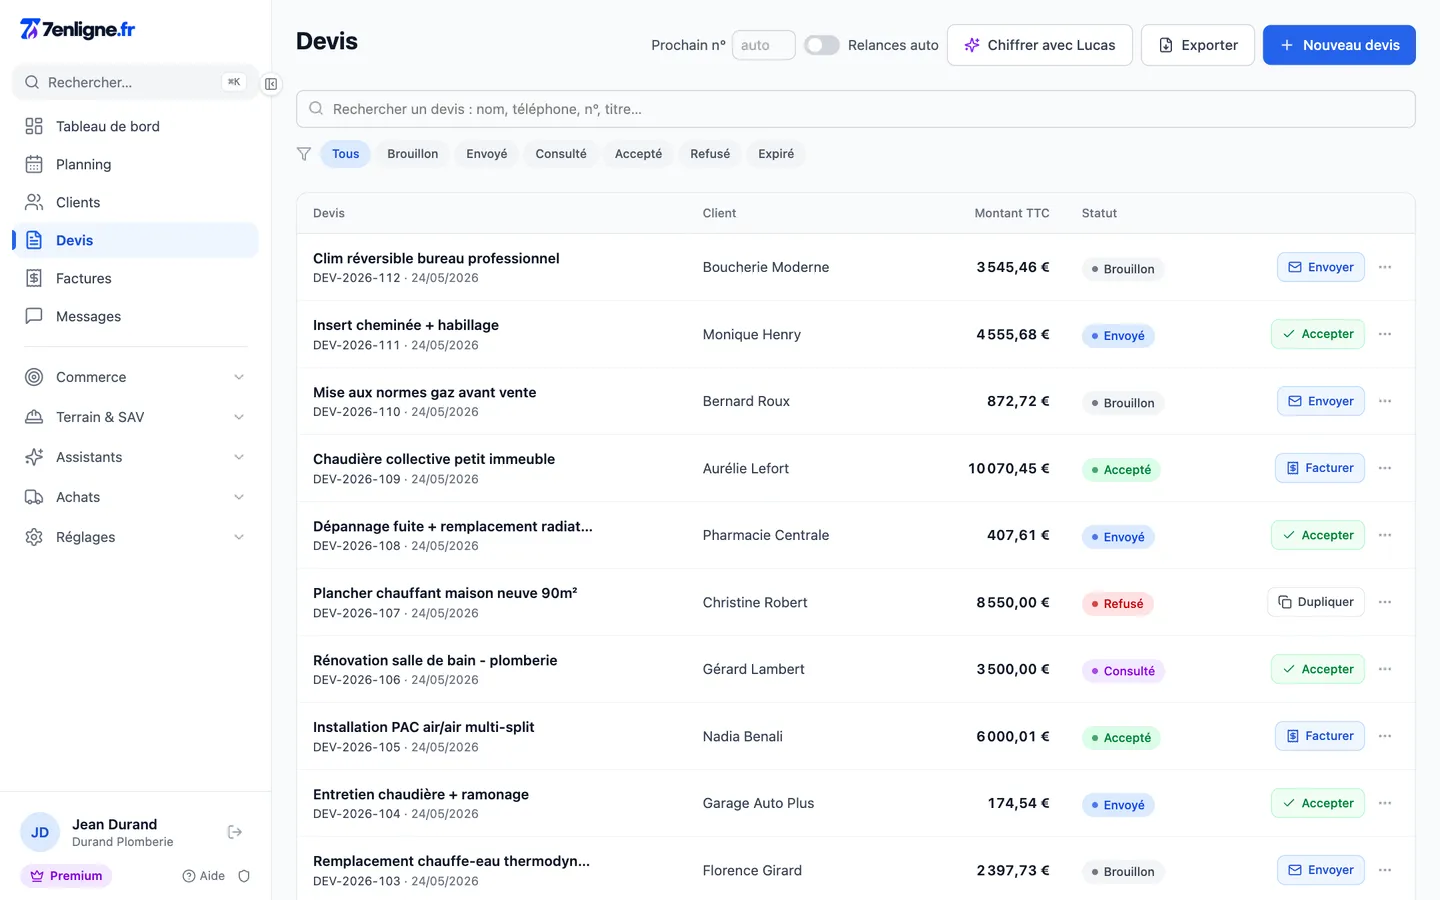Accept the Entretien chaudière quote
Viewport: 1440px width, 900px height.
click(x=1318, y=803)
